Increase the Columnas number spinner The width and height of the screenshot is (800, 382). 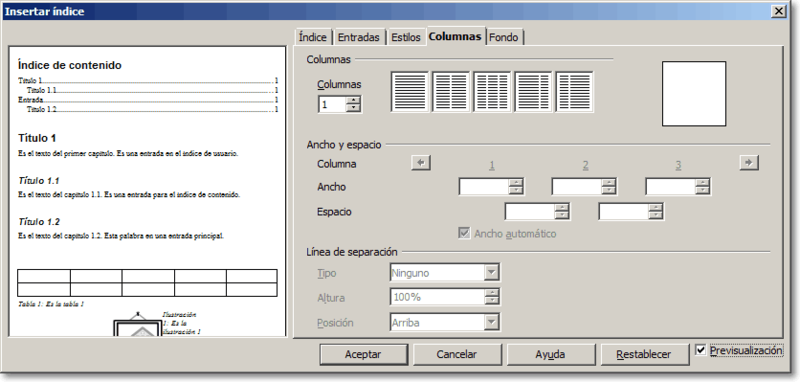pyautogui.click(x=353, y=100)
